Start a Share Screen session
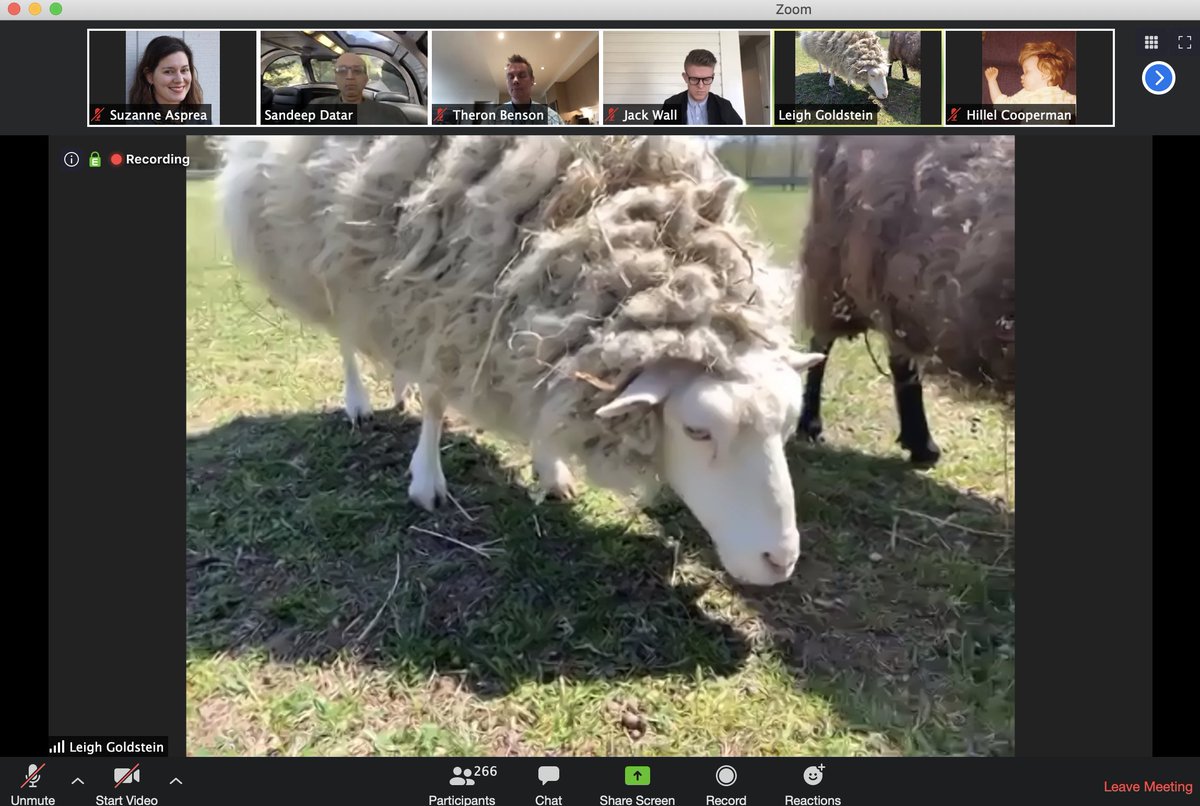1200x806 pixels. [x=637, y=783]
